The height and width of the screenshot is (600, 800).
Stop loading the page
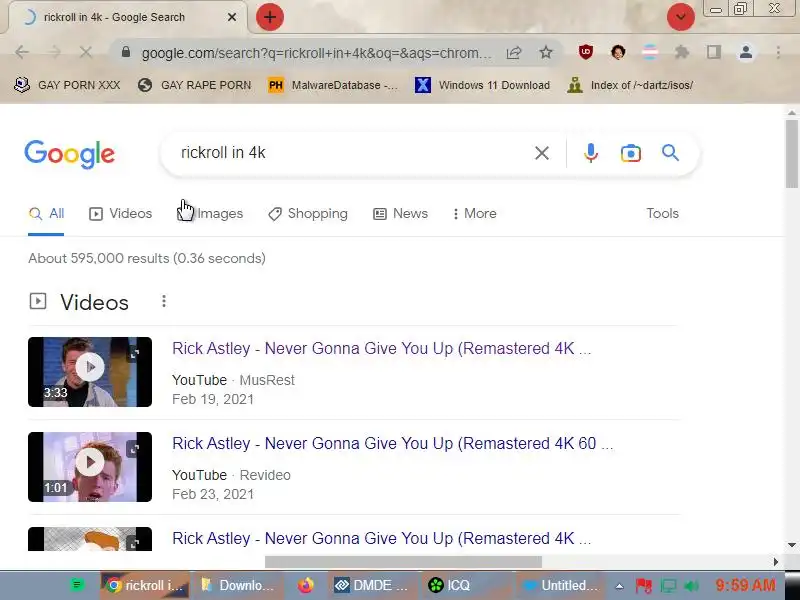click(86, 52)
